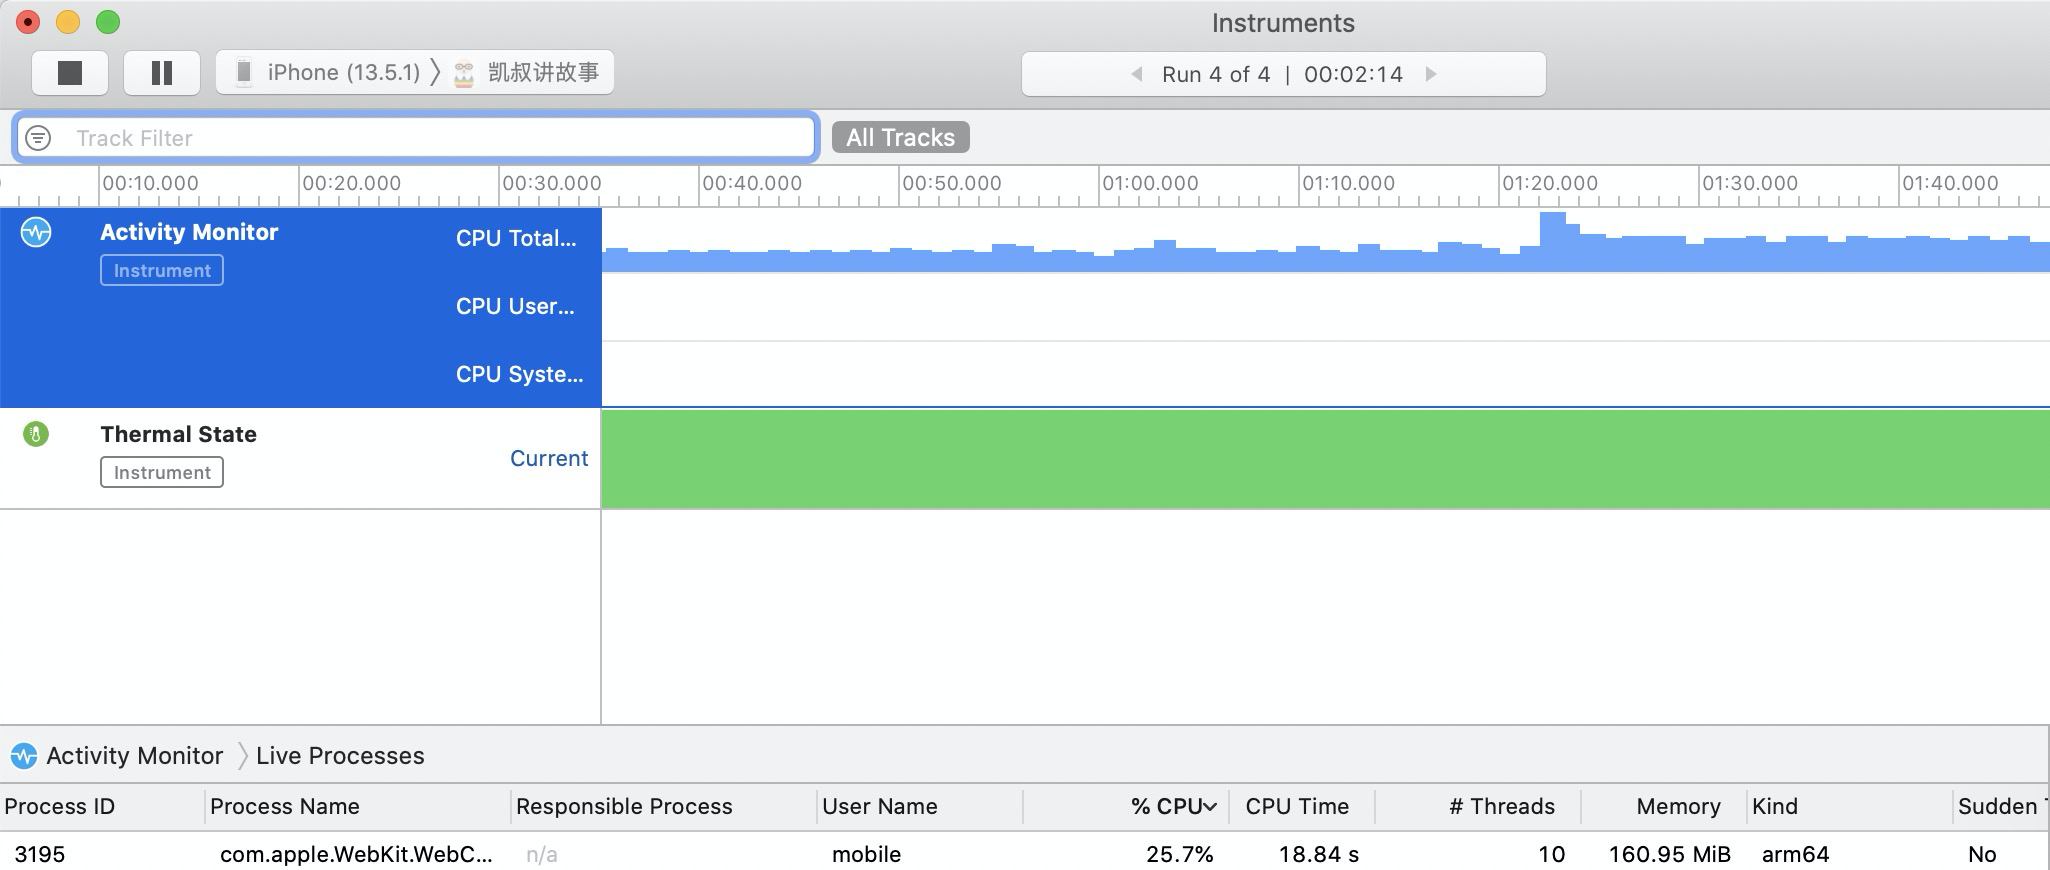Click the arm64 kind cell
Viewport: 2050px width, 870px height.
1796,854
